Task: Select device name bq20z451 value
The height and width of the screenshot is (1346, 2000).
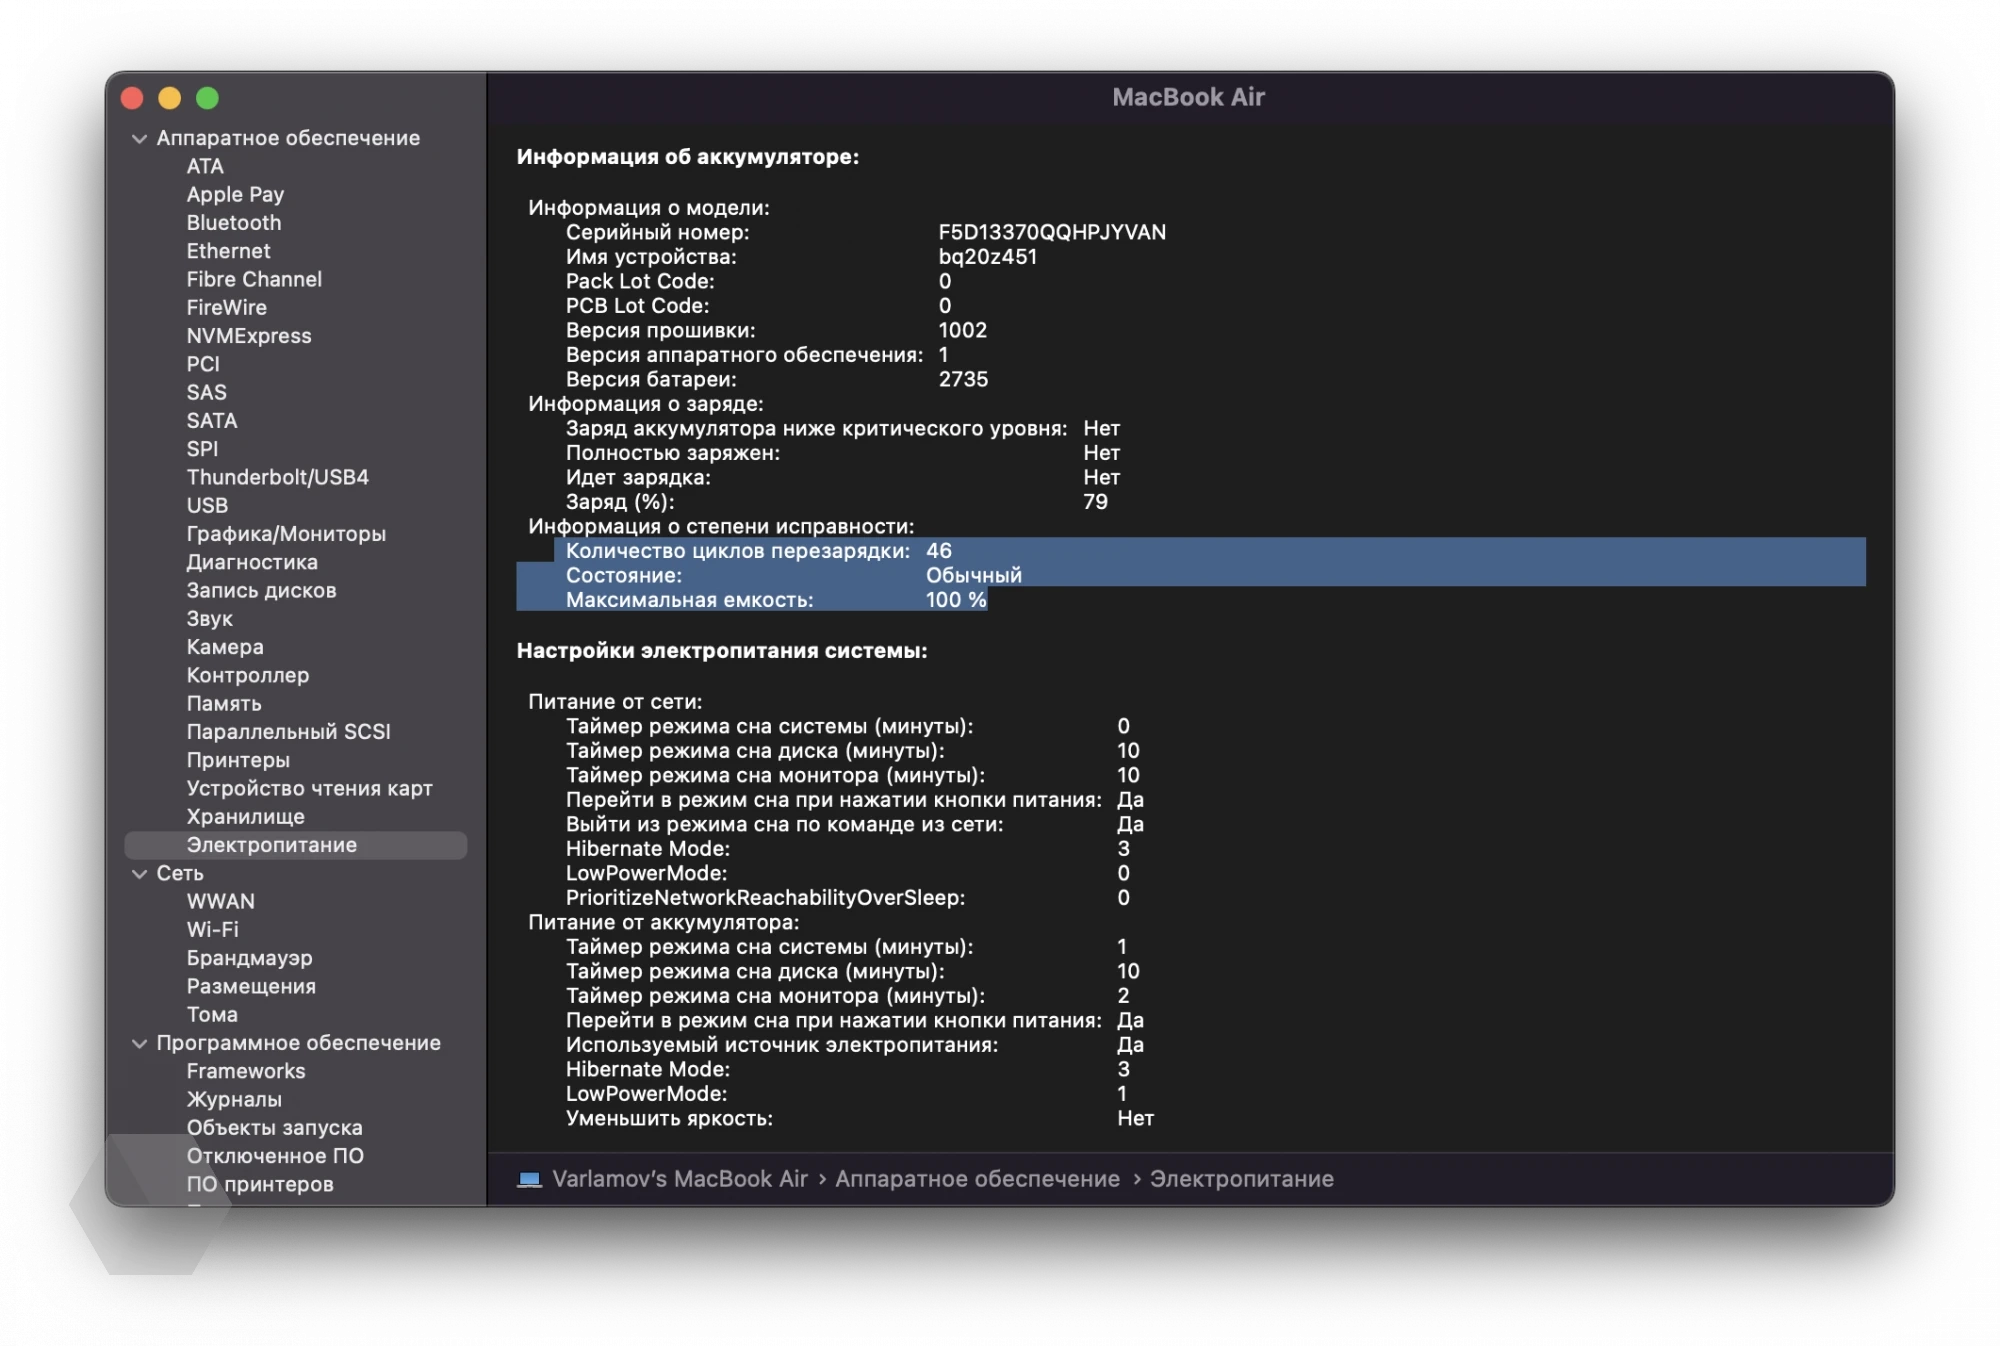Action: tap(988, 257)
